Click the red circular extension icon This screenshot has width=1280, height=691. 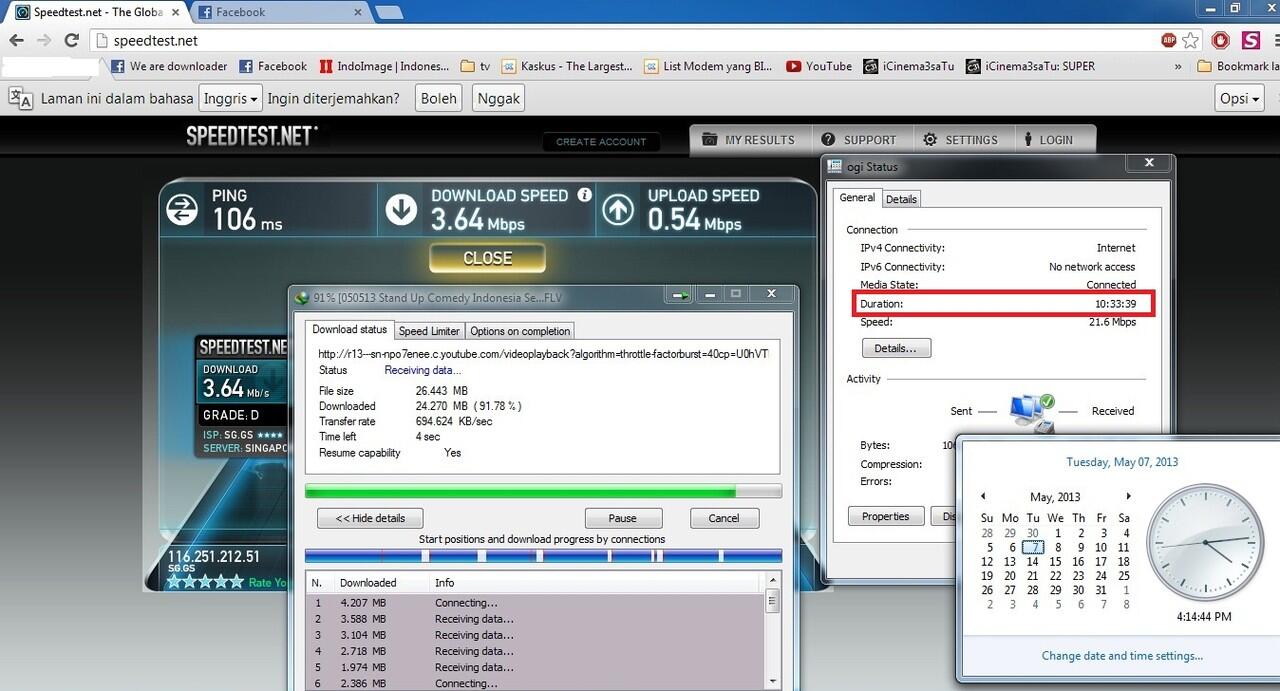1220,41
